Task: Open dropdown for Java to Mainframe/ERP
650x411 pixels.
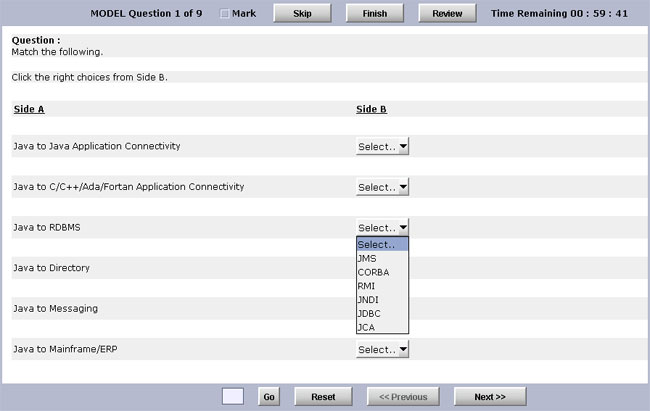Action: click(382, 350)
